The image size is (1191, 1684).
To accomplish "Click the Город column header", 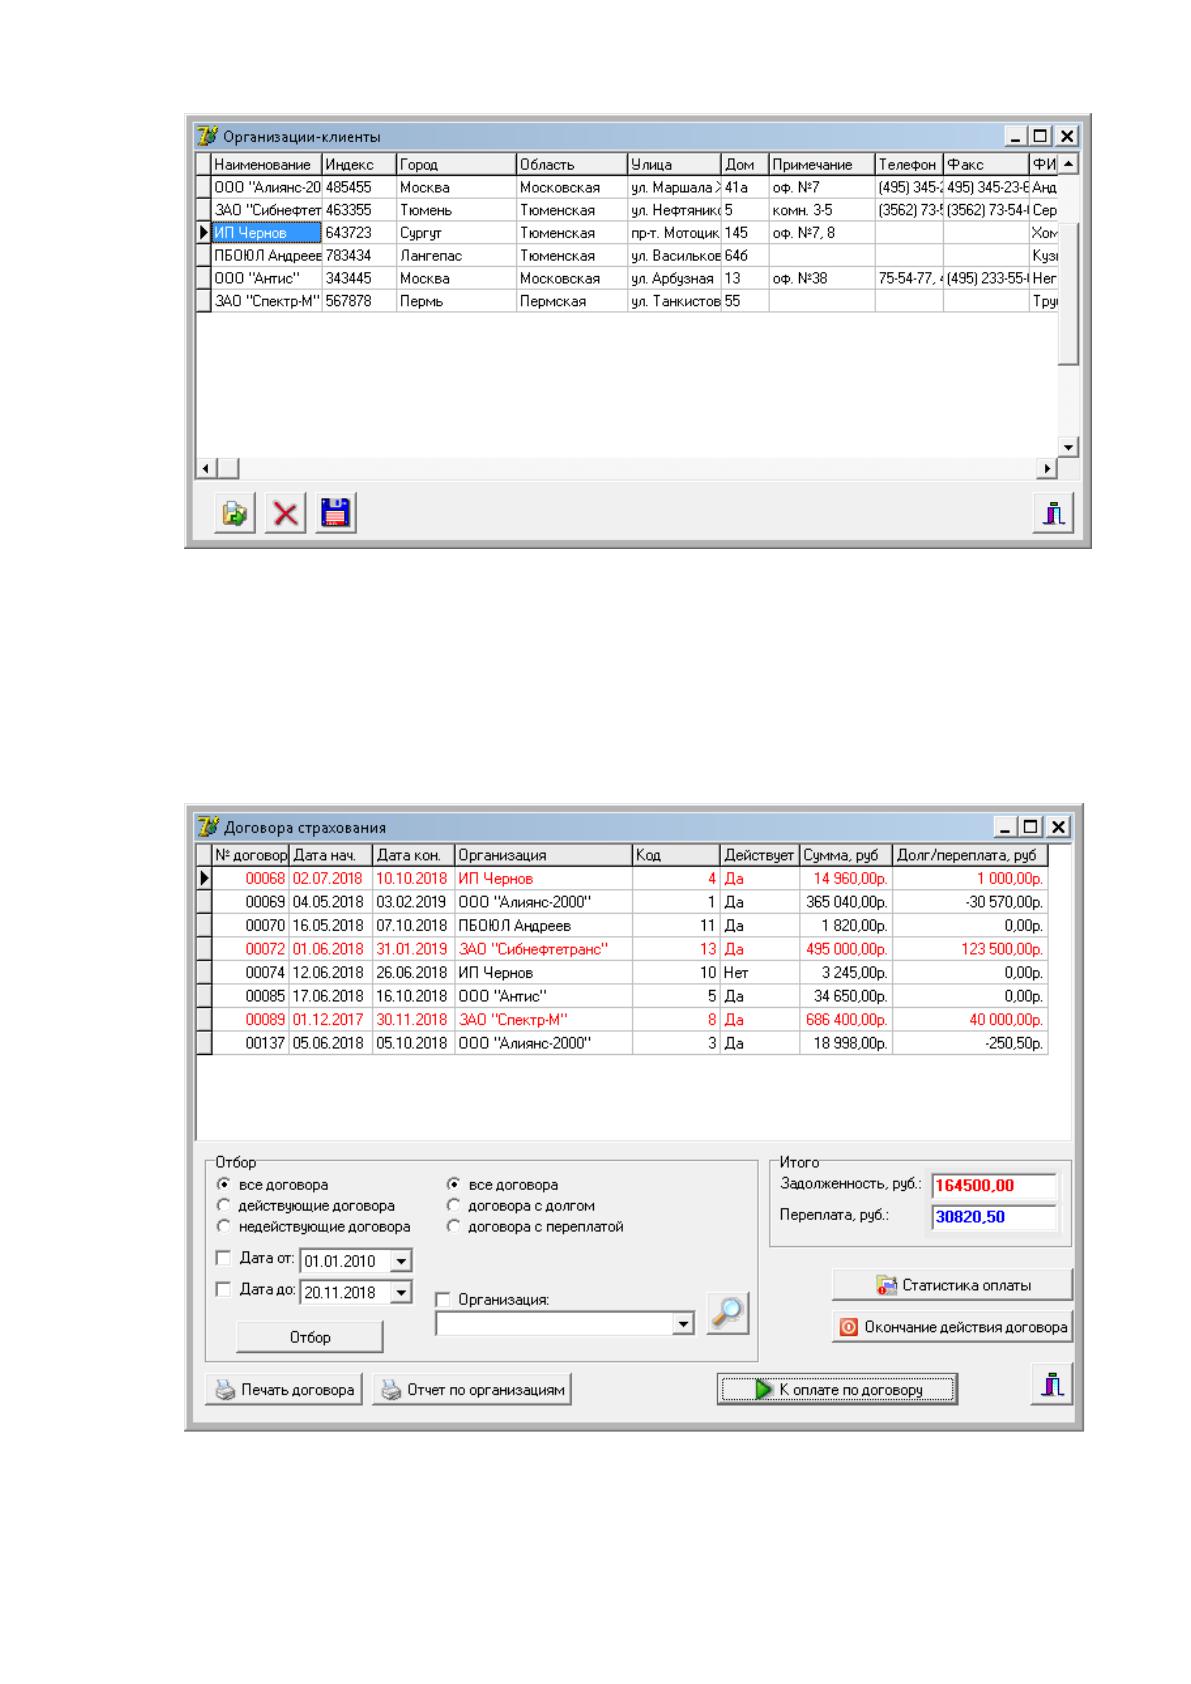I will point(456,164).
